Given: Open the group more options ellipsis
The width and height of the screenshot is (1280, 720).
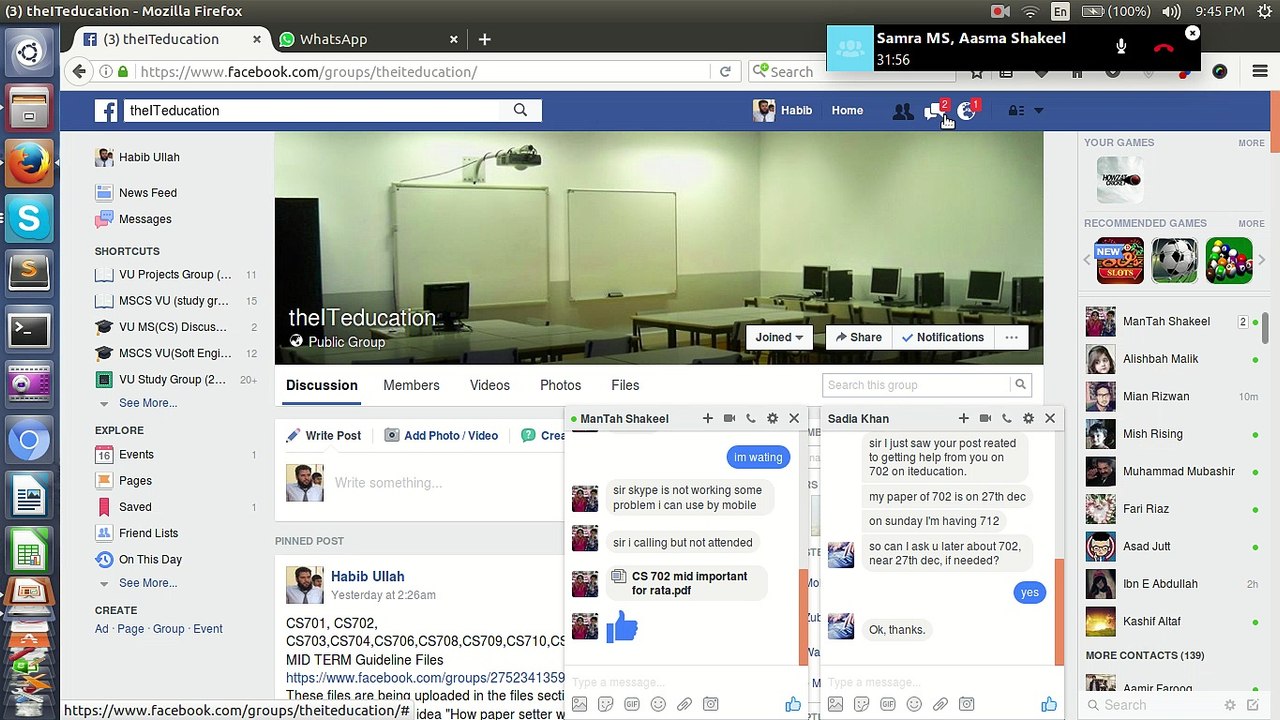Looking at the screenshot, I should click(x=1012, y=337).
